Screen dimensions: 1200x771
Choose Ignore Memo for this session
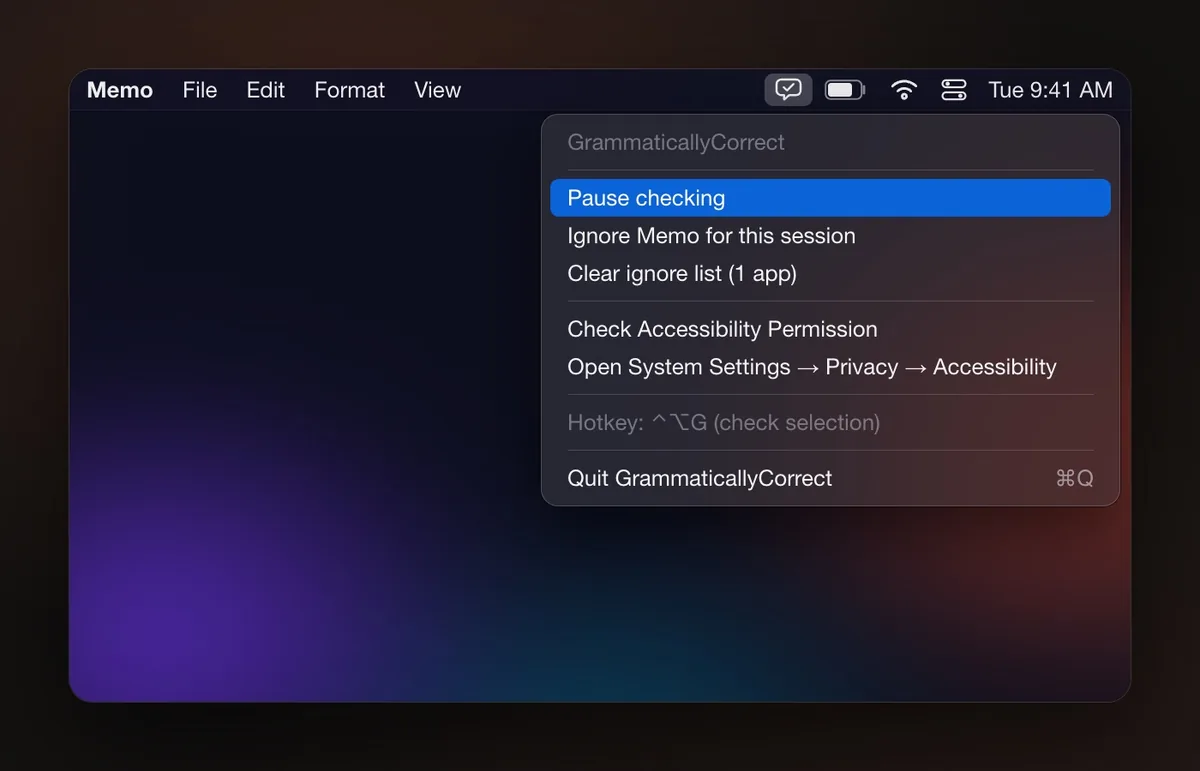point(830,236)
